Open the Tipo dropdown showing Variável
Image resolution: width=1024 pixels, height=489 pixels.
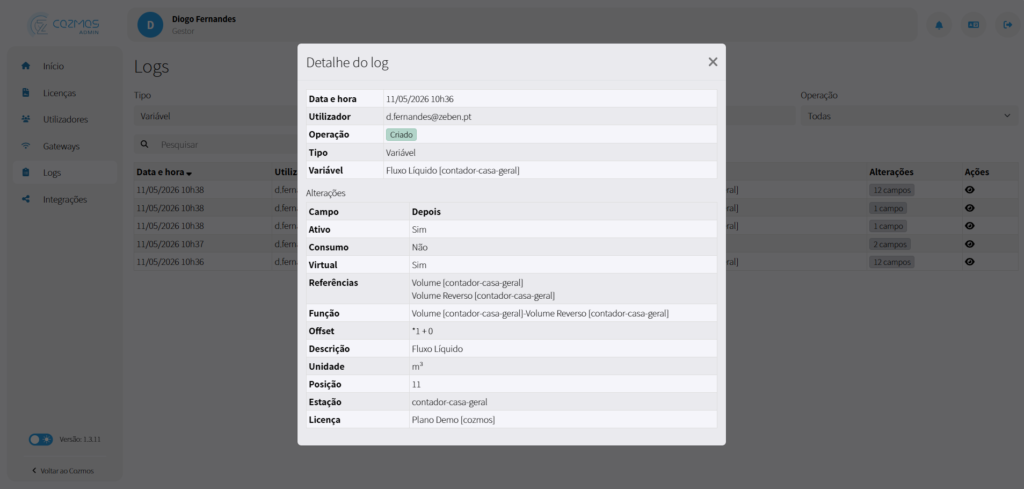pos(216,116)
